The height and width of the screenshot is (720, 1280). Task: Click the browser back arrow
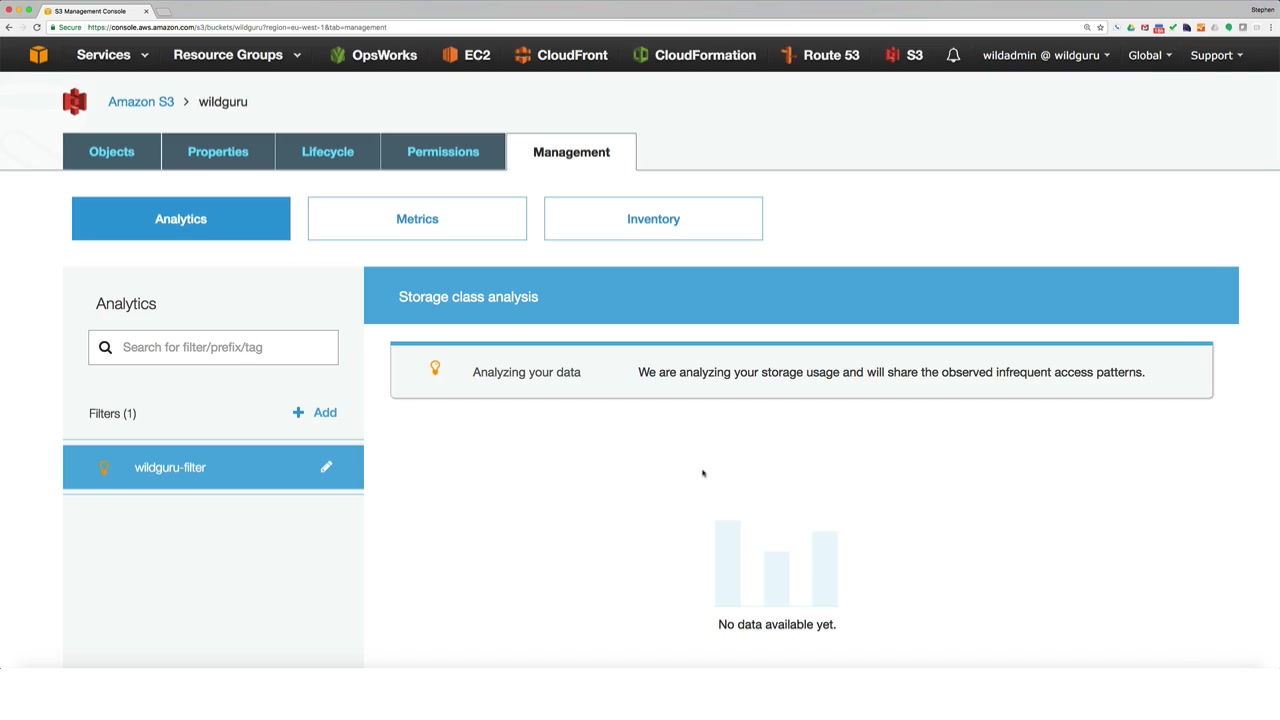pos(9,27)
